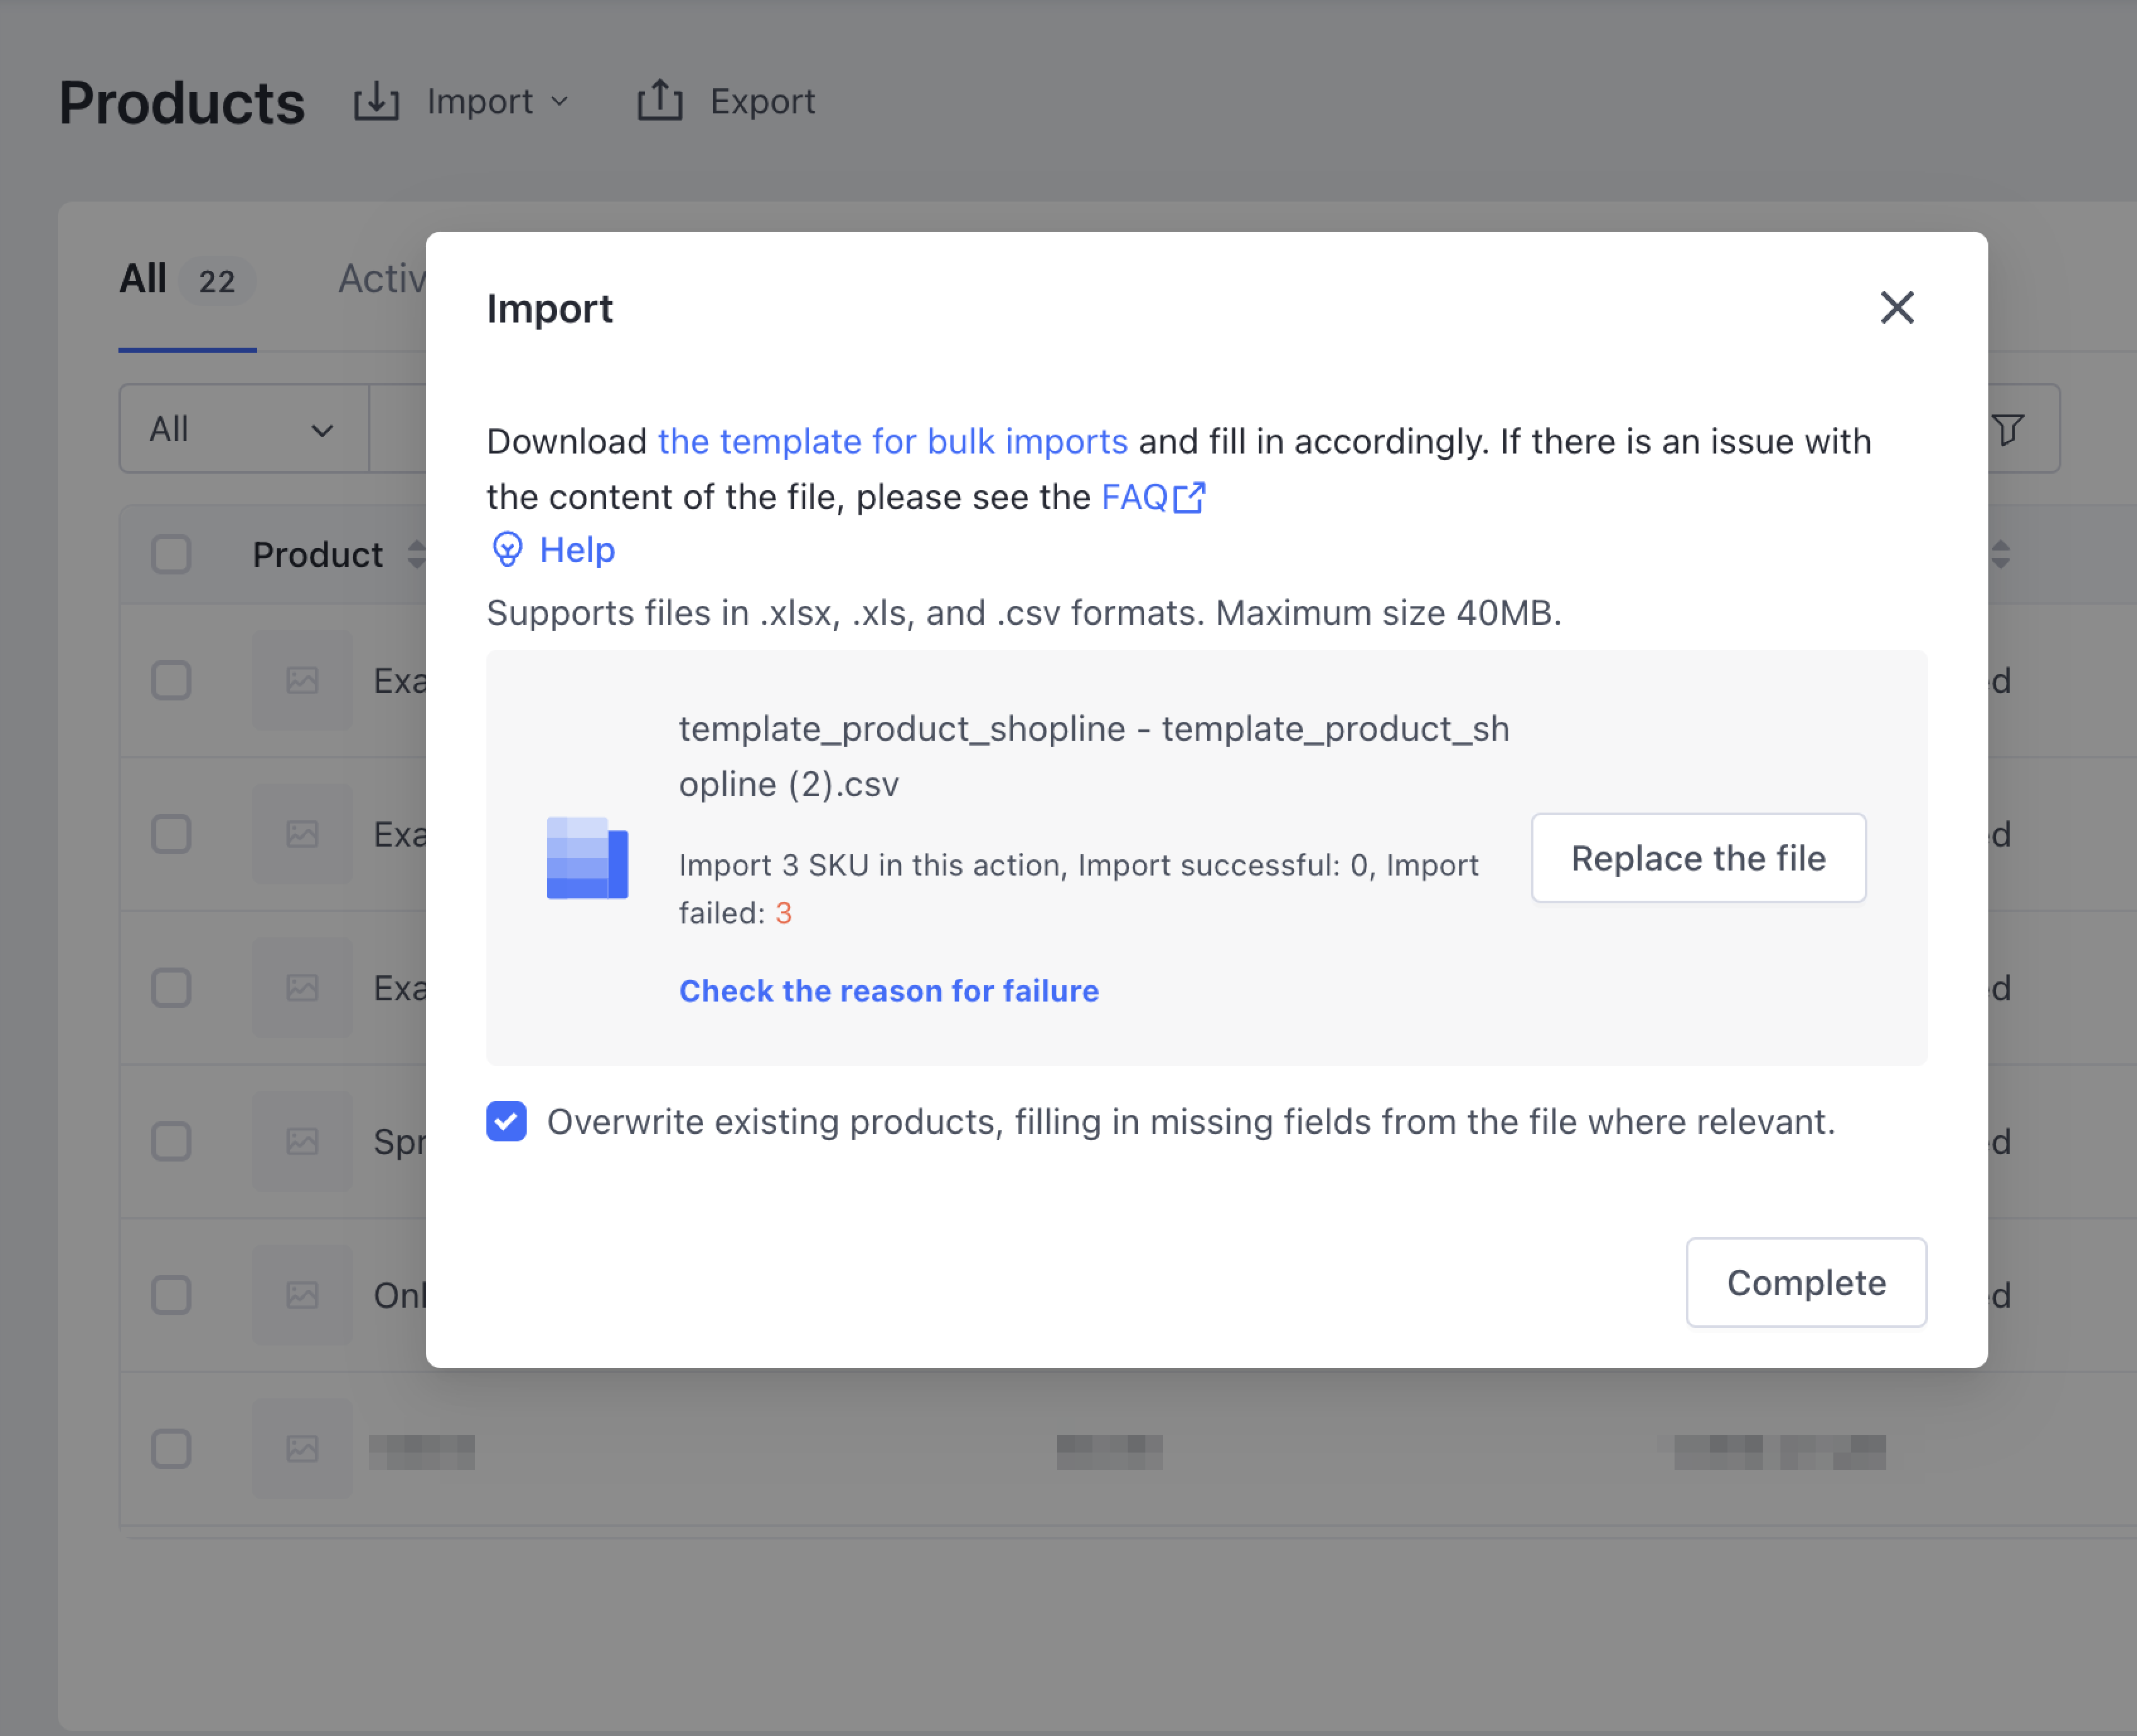The height and width of the screenshot is (1736, 2137).
Task: Click the Import download icon in header
Action: [x=376, y=101]
